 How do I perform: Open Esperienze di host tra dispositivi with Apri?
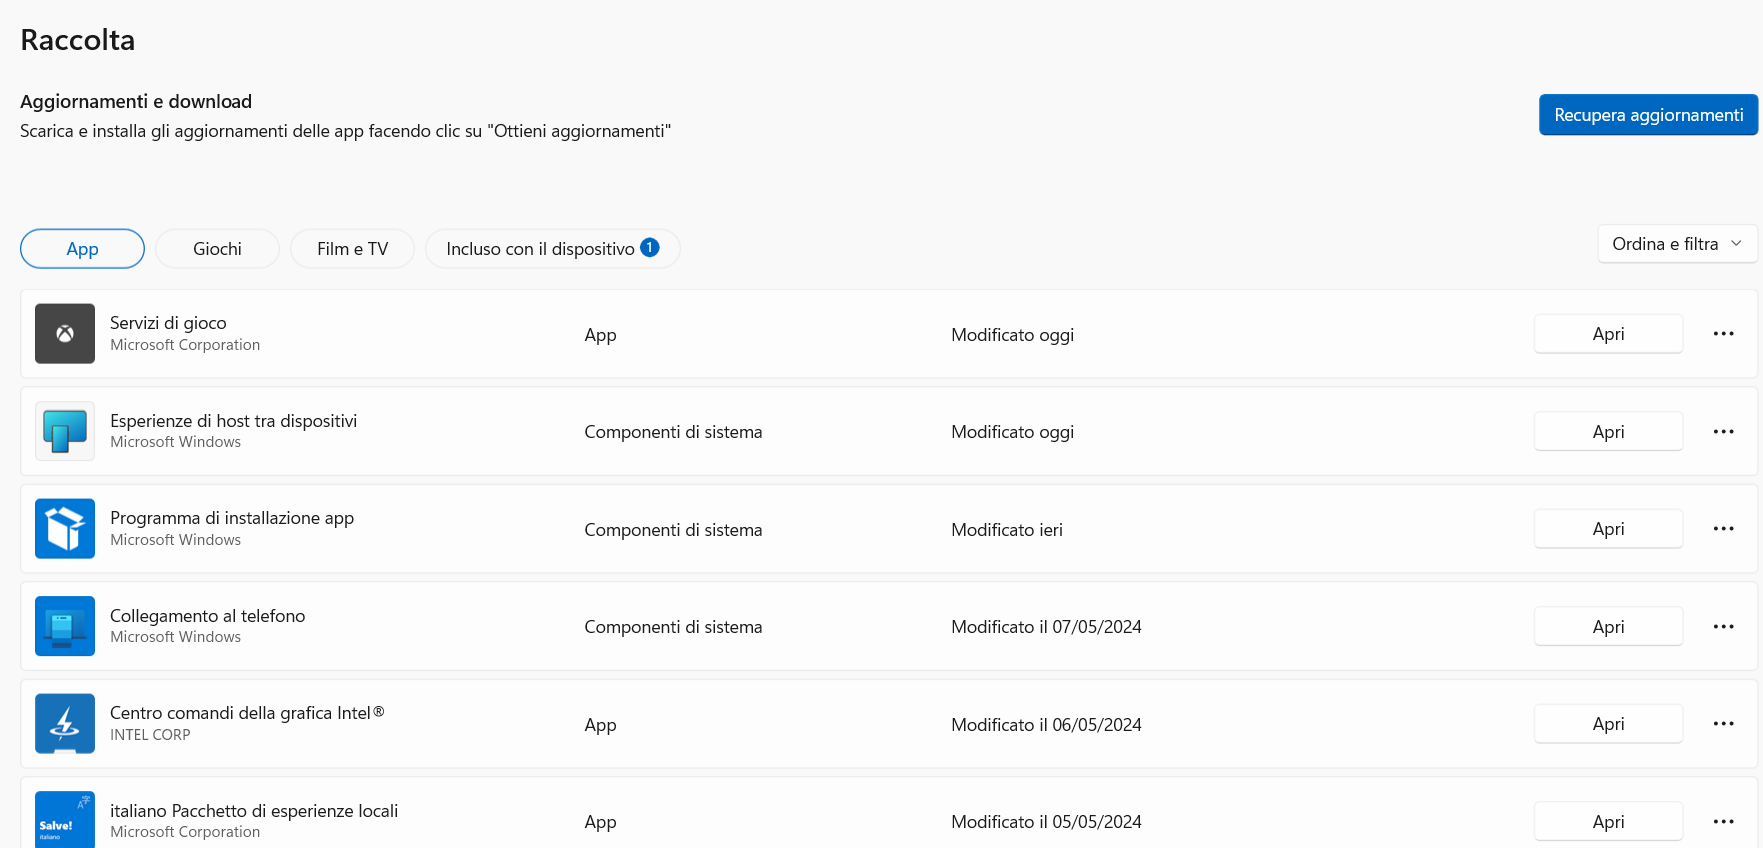[1608, 432]
